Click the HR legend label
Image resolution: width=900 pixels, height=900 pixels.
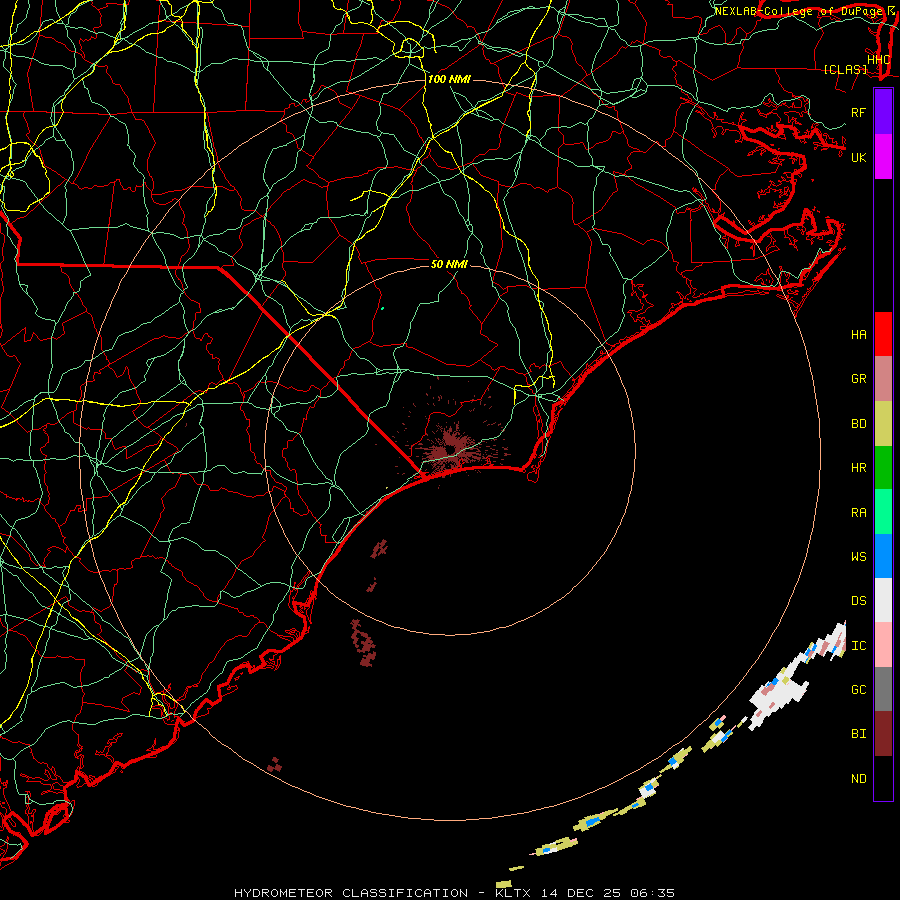click(x=858, y=468)
